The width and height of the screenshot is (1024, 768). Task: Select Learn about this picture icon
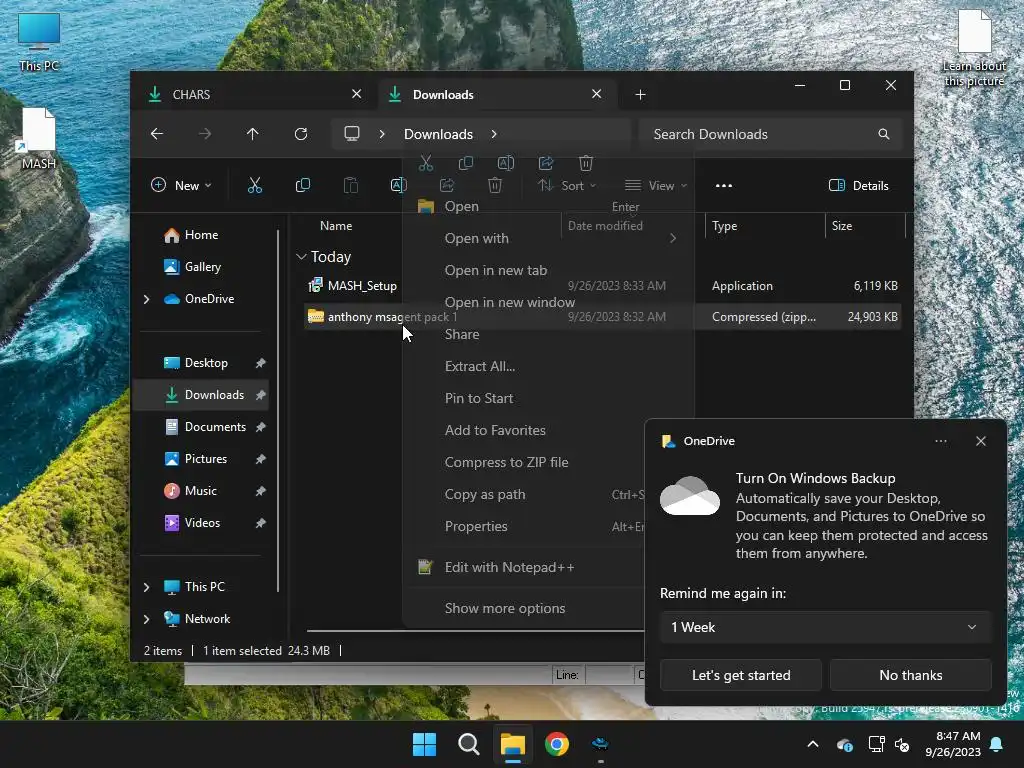[974, 48]
